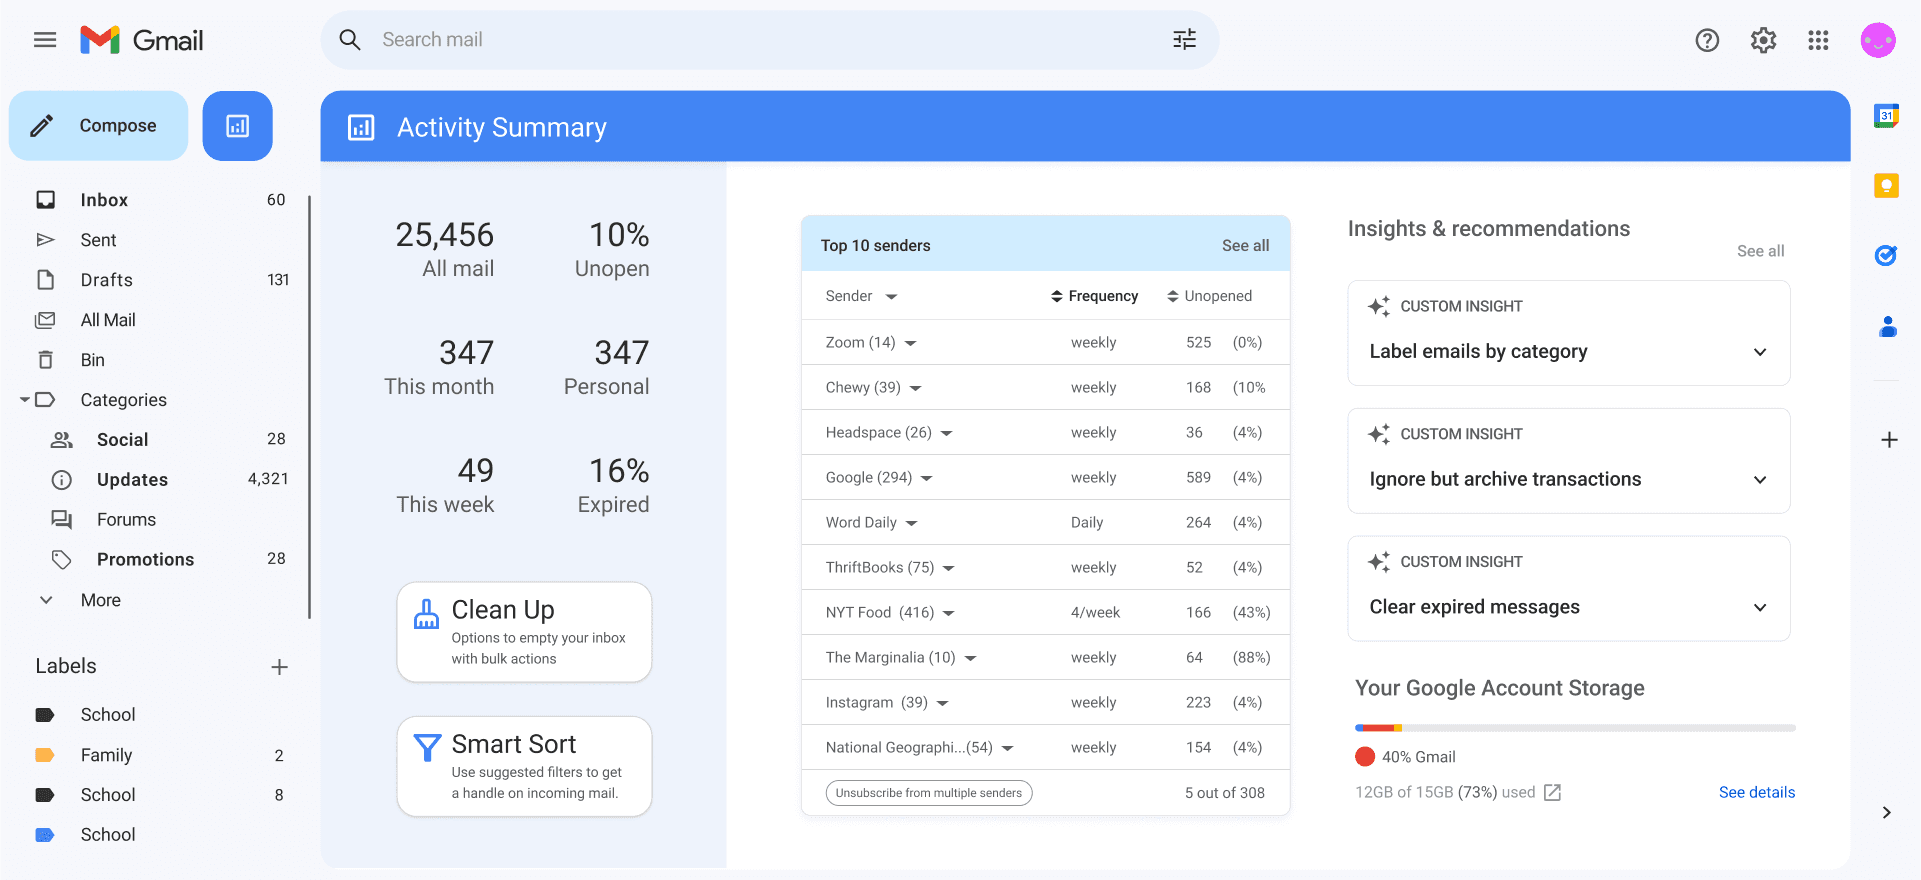Open the Sender column dropdown

(892, 297)
